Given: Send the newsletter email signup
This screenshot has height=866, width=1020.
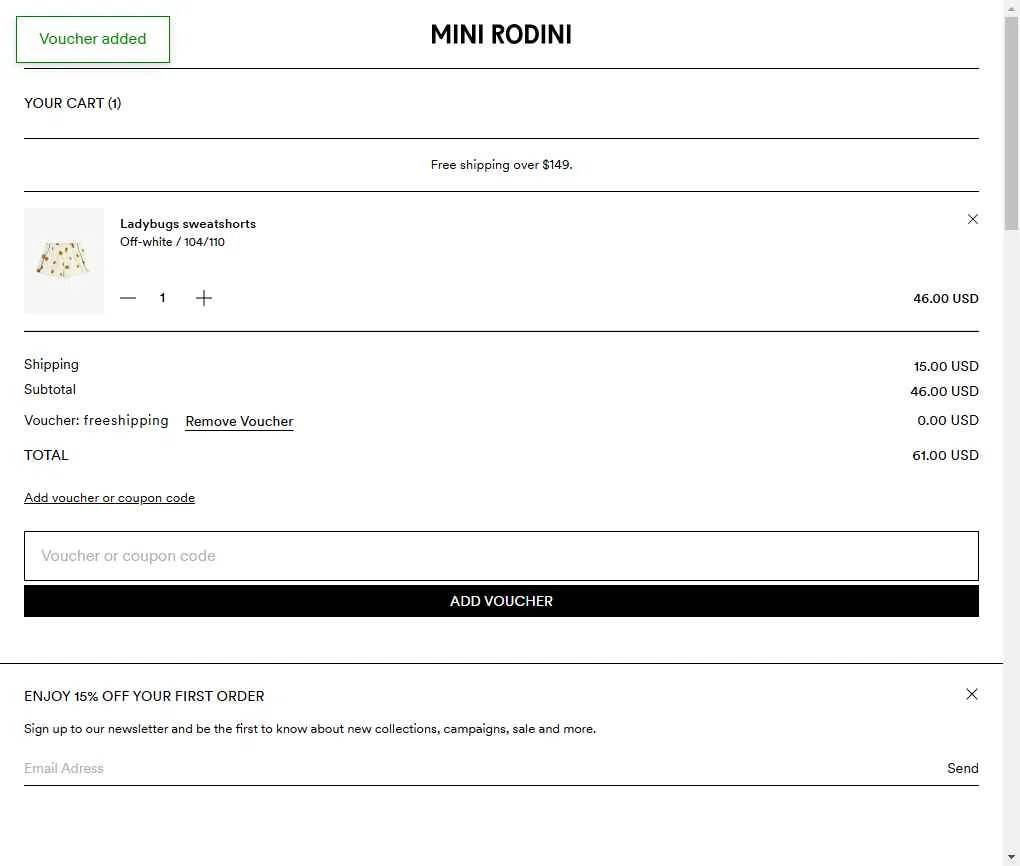Looking at the screenshot, I should (x=963, y=768).
